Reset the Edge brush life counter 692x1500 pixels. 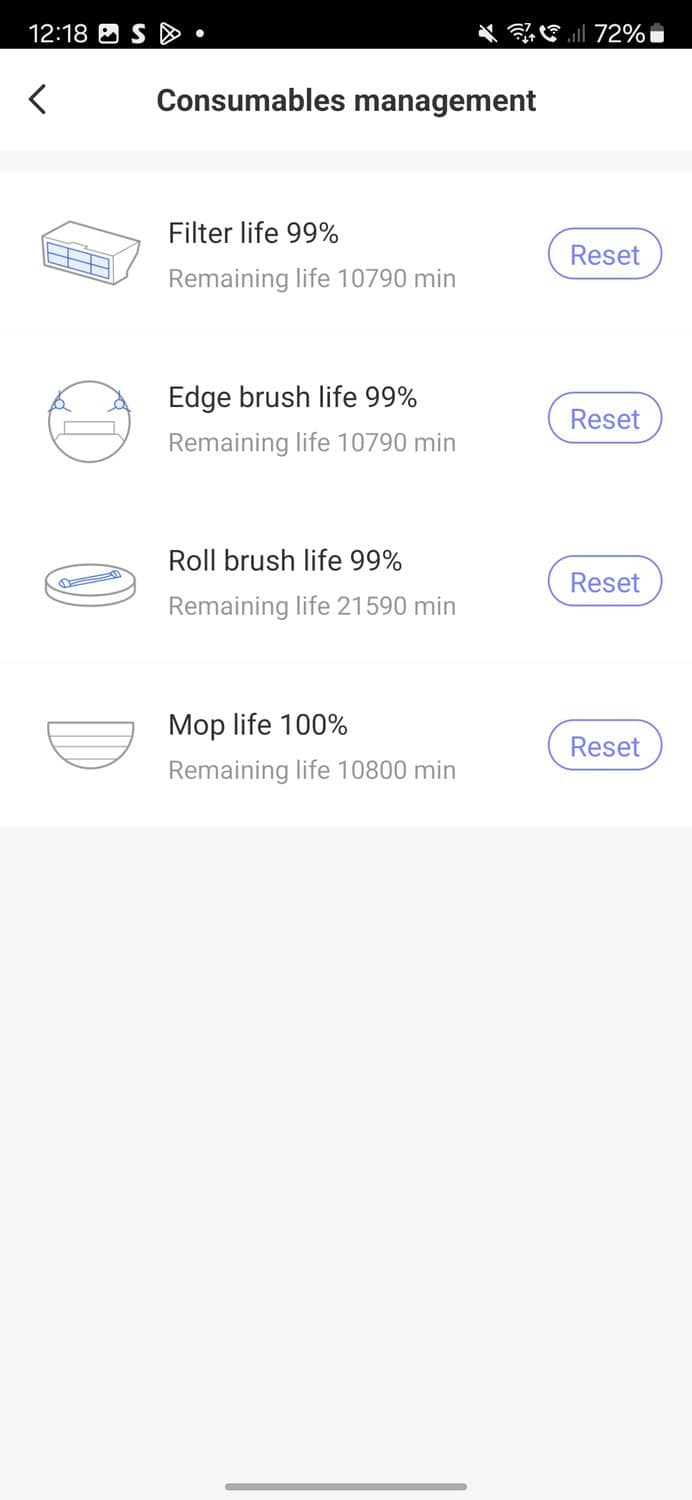605,419
